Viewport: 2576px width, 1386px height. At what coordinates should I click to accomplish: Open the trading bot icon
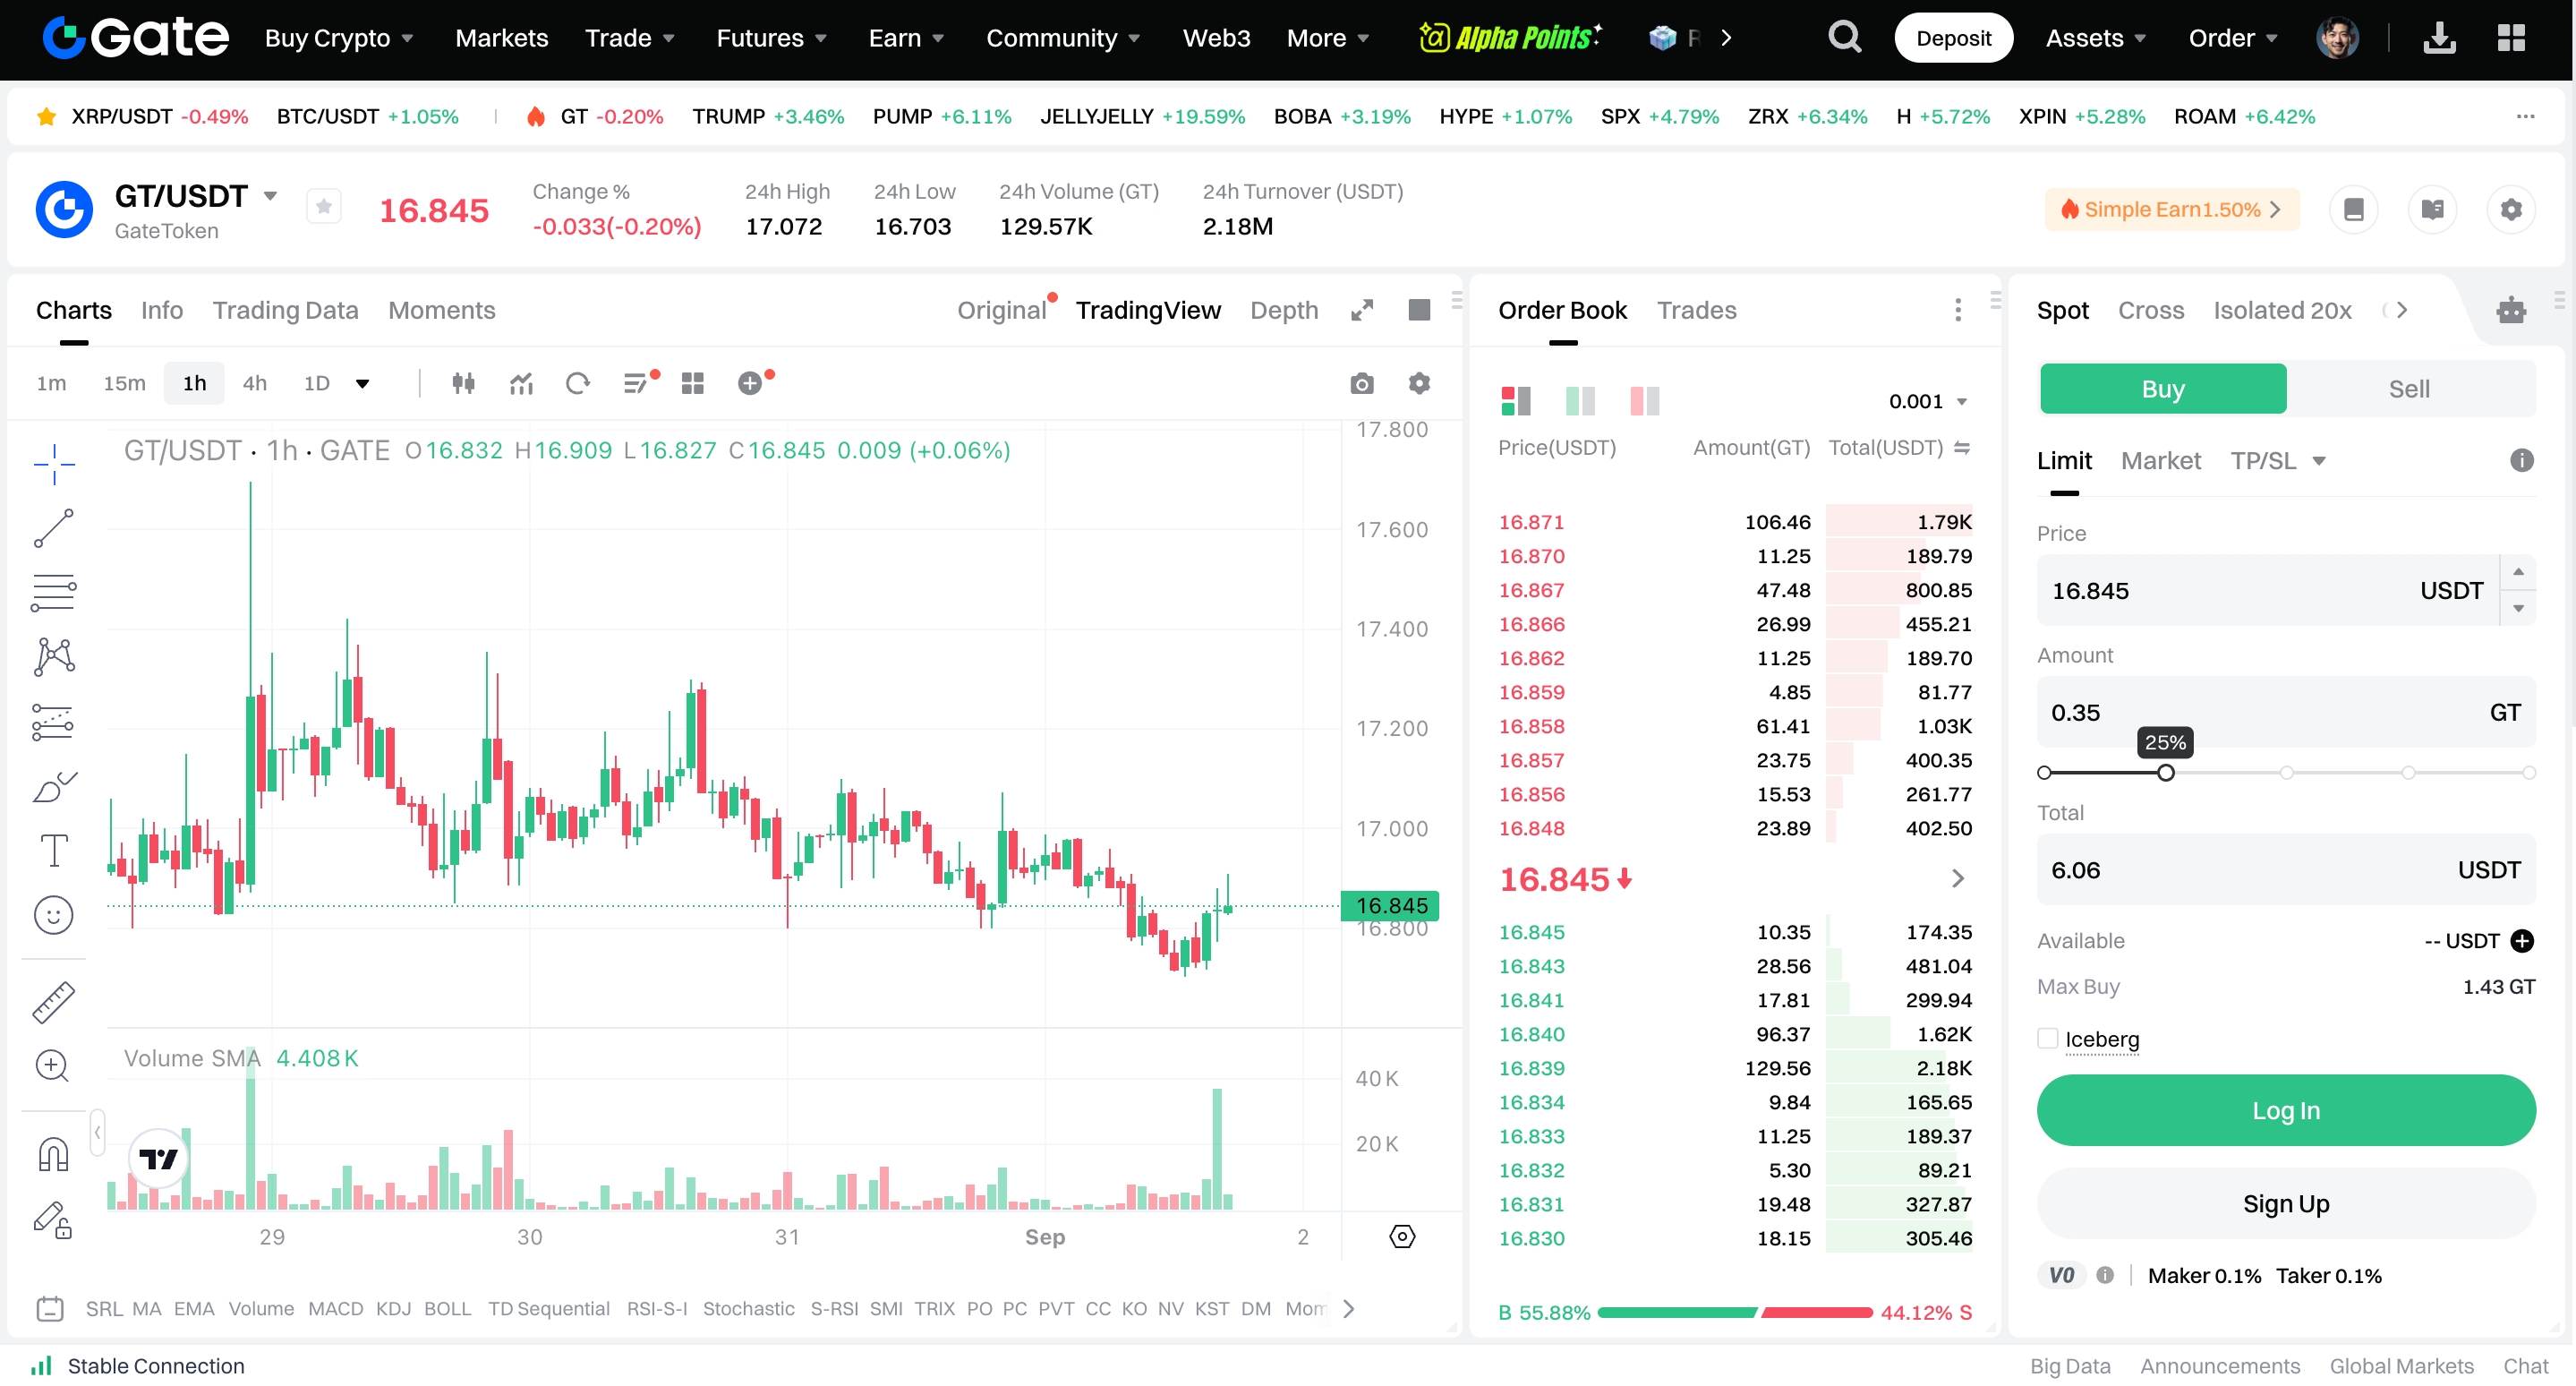pyautogui.click(x=2510, y=310)
